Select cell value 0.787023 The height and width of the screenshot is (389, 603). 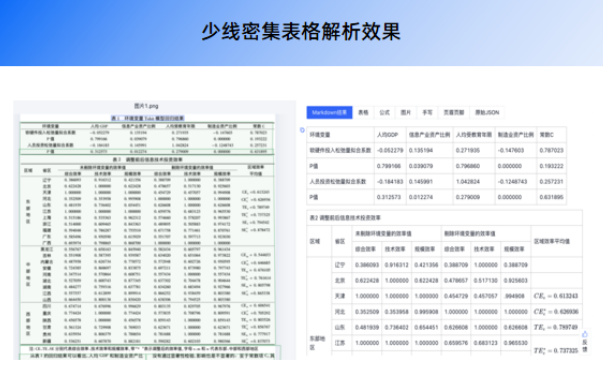point(551,150)
